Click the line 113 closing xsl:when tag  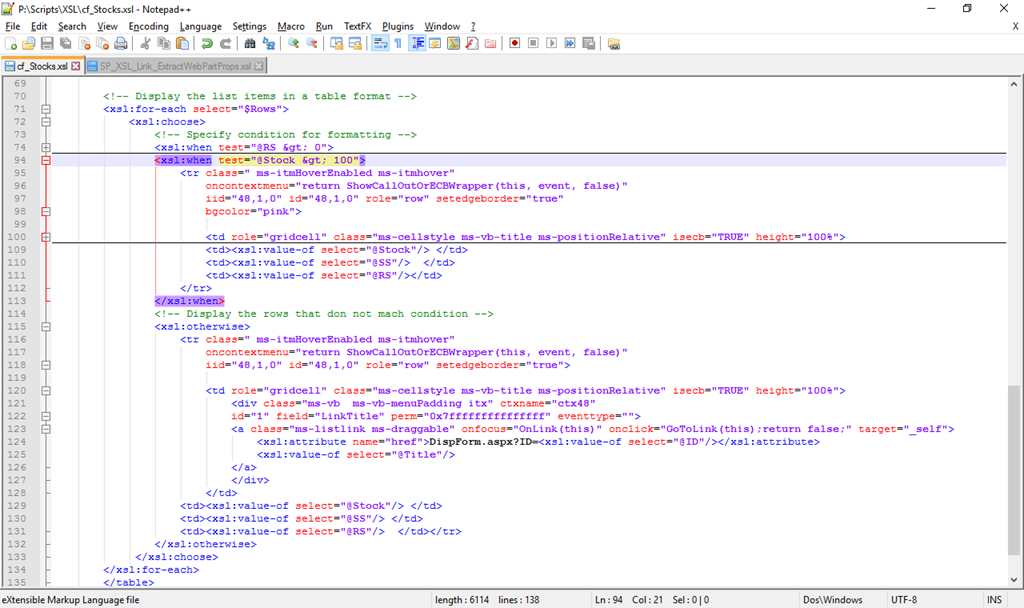coord(189,301)
